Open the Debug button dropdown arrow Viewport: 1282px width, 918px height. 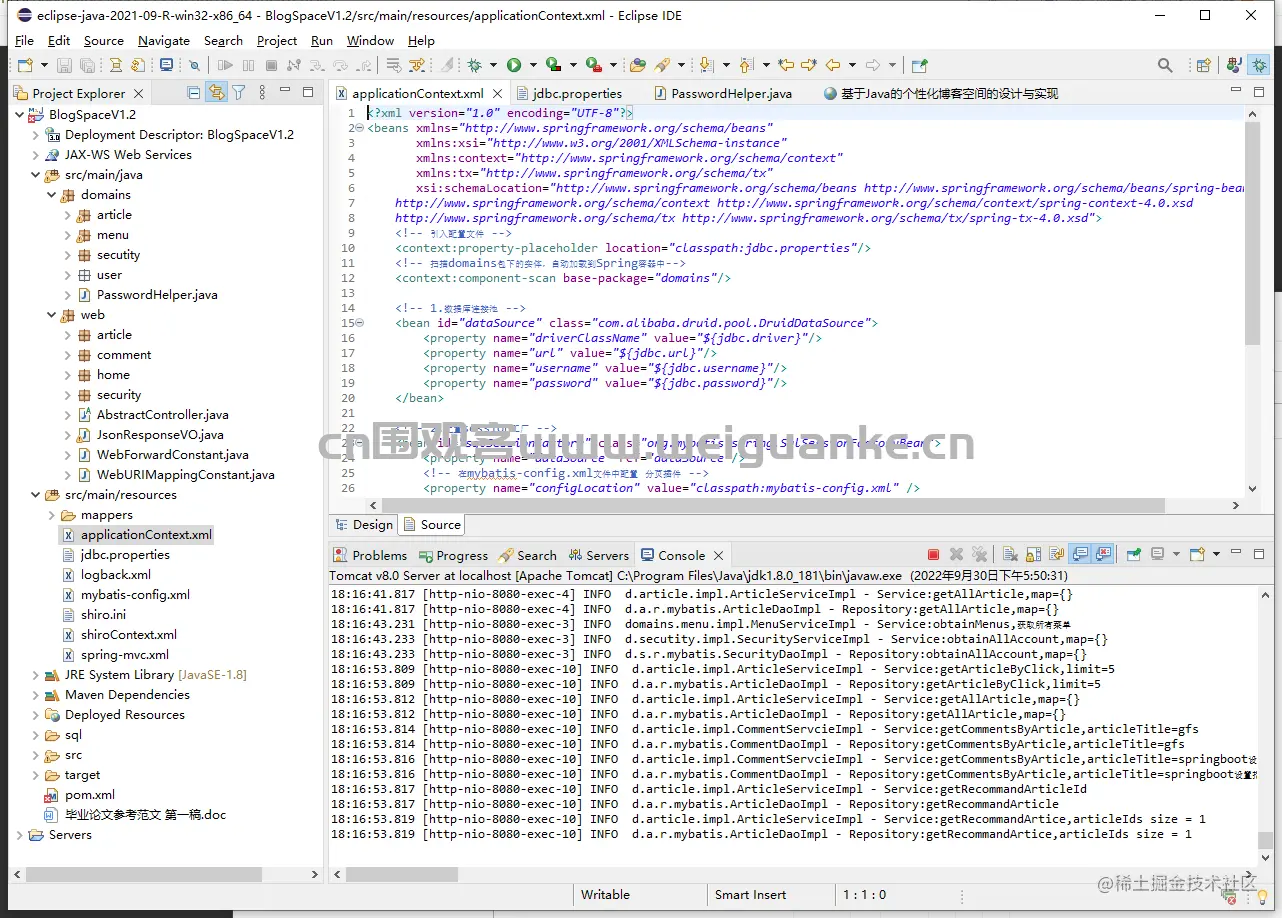point(494,66)
